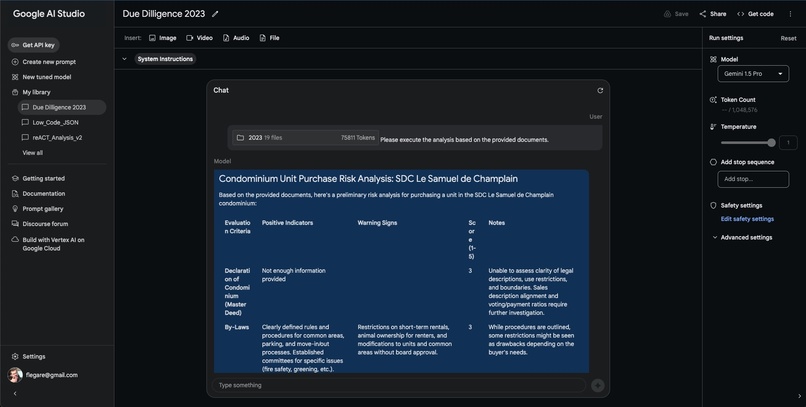The height and width of the screenshot is (407, 806).
Task: Click View all in library
Action: (x=32, y=153)
